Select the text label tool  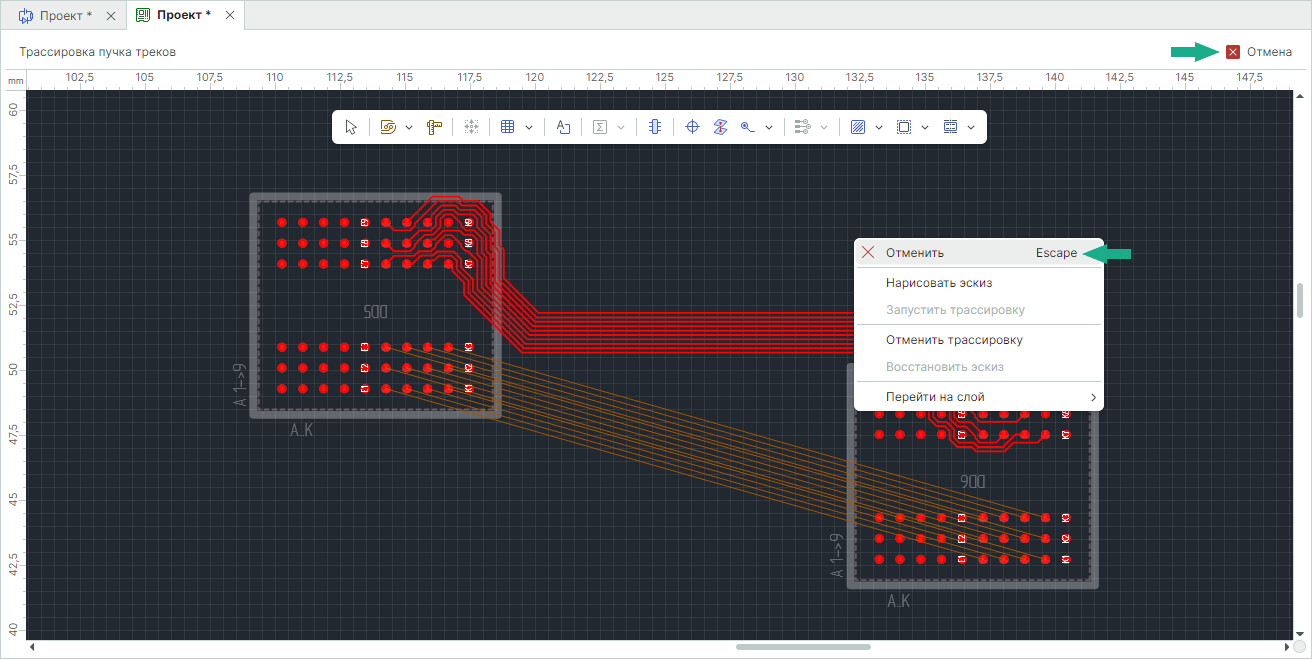point(563,127)
